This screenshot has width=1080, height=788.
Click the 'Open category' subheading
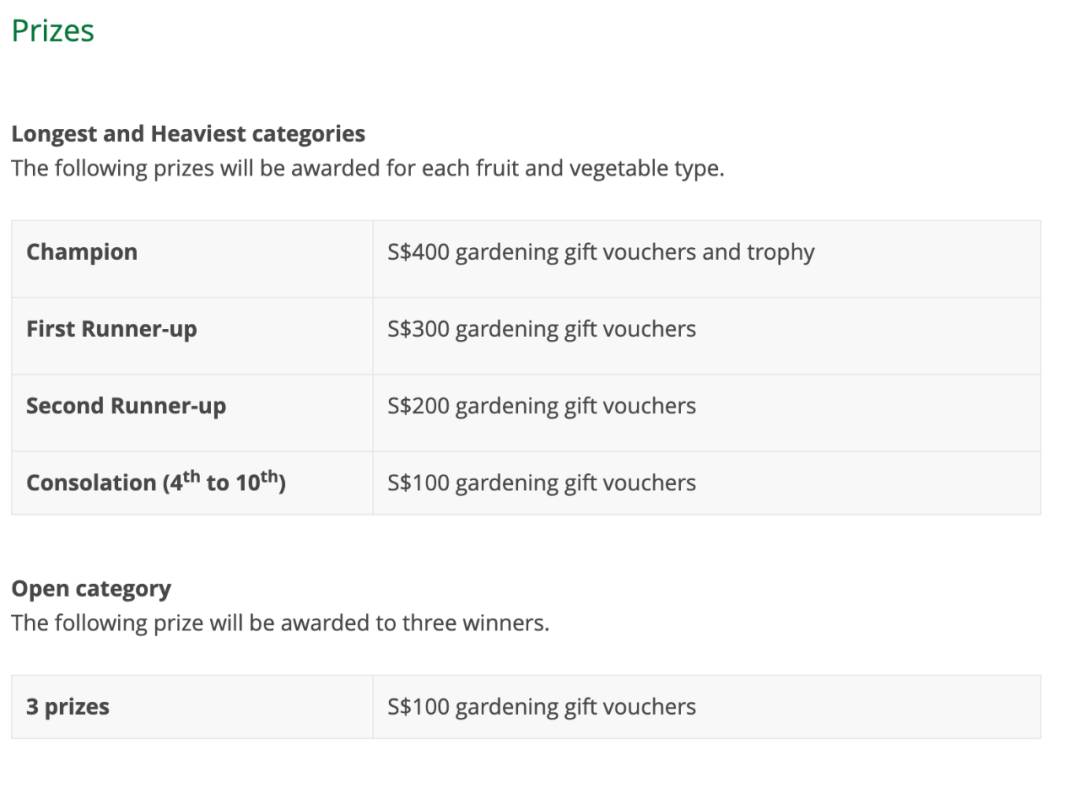91,589
